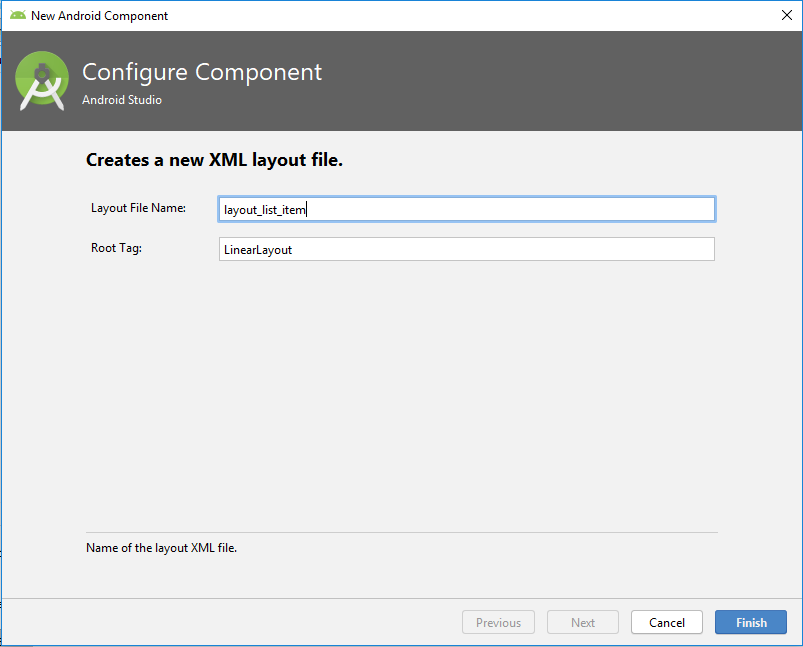803x647 pixels.
Task: Click the LinearLayout text in Root Tag
Action: point(258,250)
